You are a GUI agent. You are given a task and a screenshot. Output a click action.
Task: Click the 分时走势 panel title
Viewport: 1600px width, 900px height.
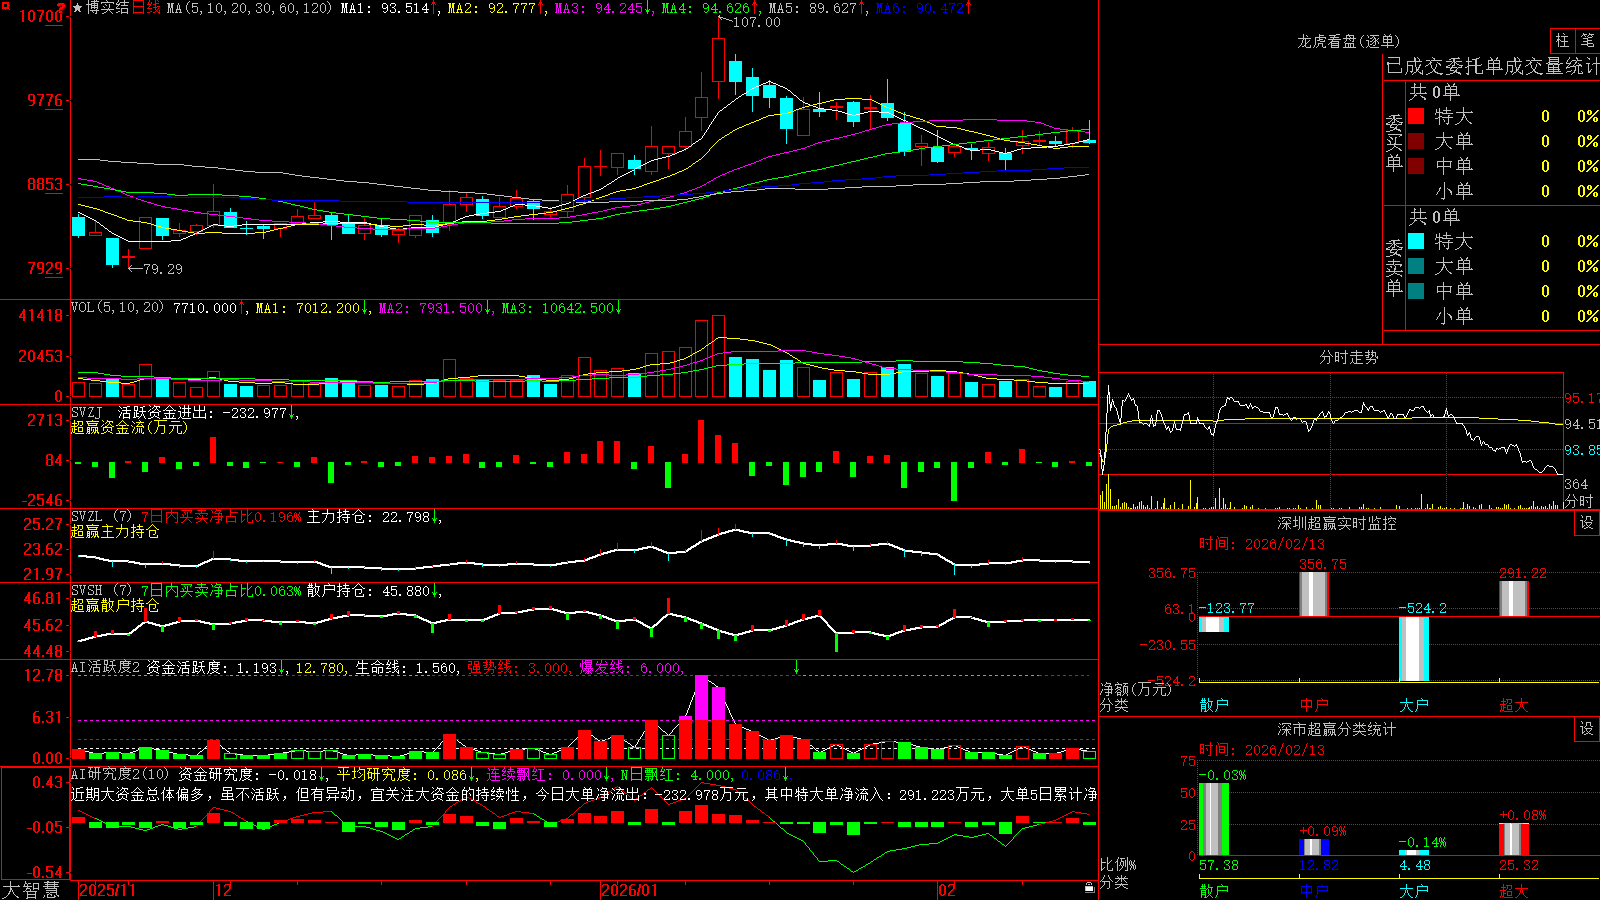pos(1348,357)
